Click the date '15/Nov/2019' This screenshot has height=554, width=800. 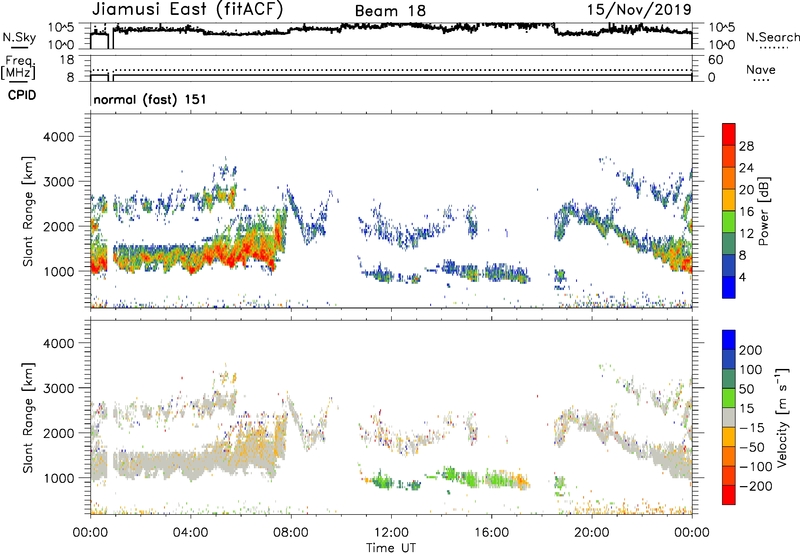click(x=639, y=10)
